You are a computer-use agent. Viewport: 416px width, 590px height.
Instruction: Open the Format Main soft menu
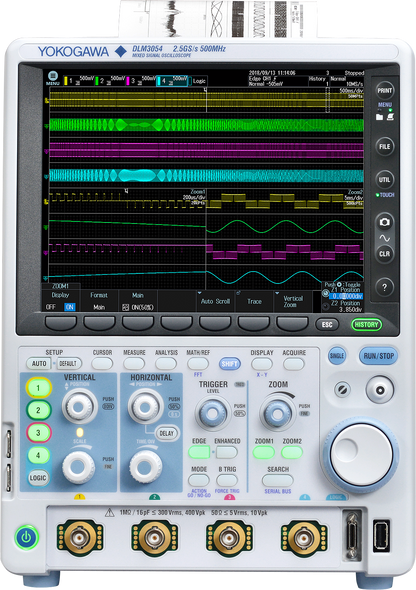click(99, 301)
